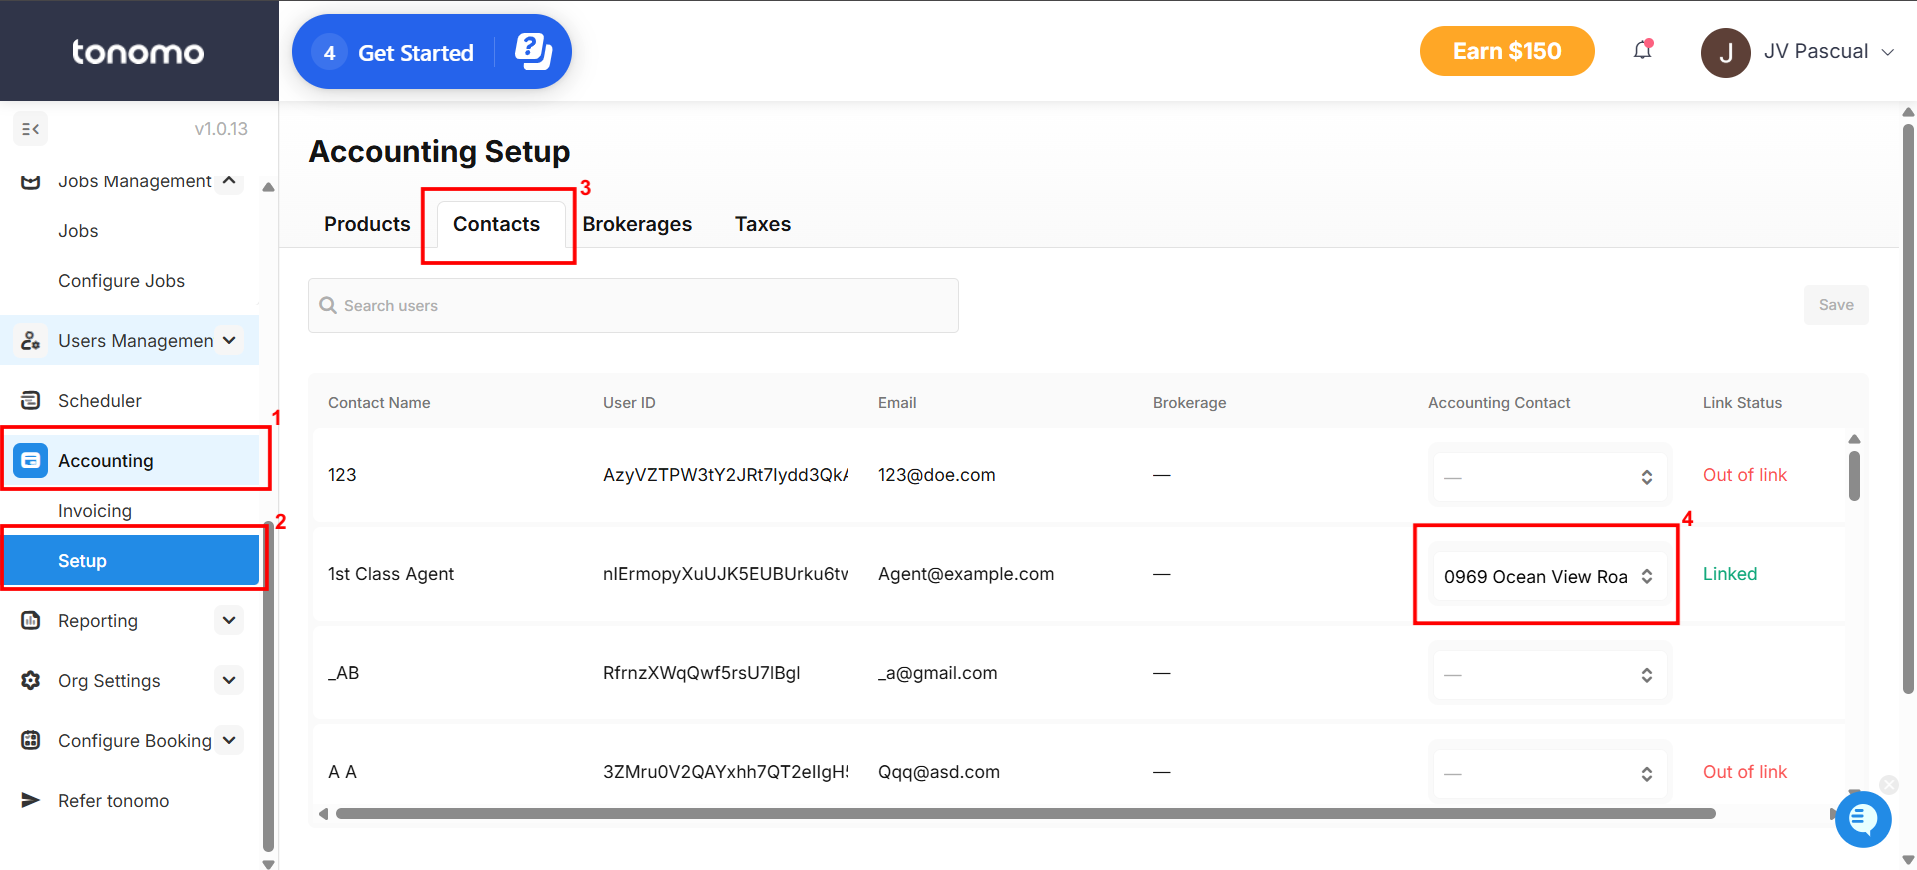Click email 123@doe.com
The width and height of the screenshot is (1917, 870).
click(x=936, y=475)
